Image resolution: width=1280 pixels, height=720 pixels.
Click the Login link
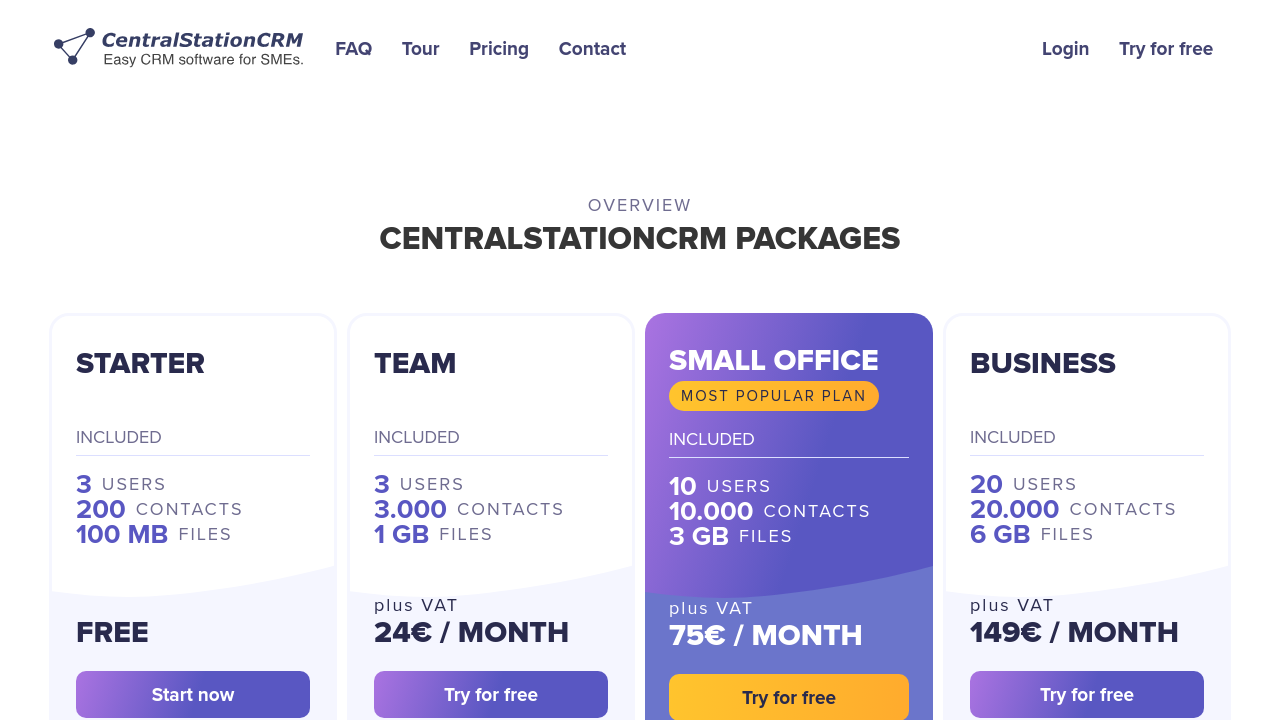(x=1065, y=49)
